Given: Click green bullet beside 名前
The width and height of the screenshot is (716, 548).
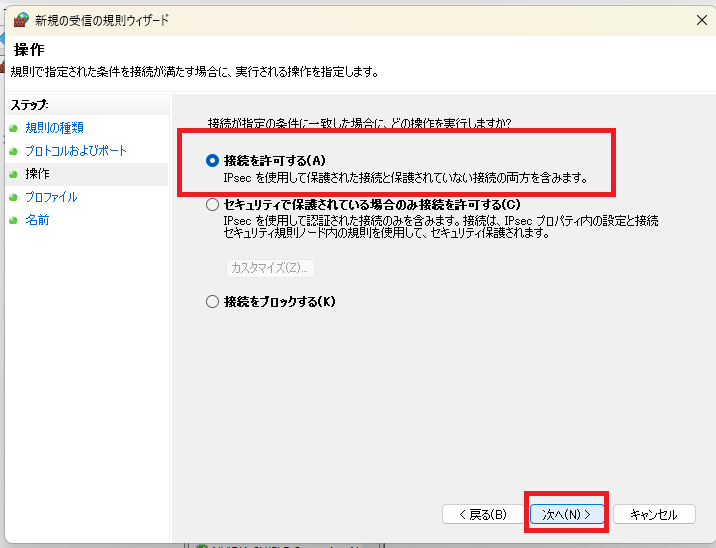Looking at the screenshot, I should coord(13,220).
